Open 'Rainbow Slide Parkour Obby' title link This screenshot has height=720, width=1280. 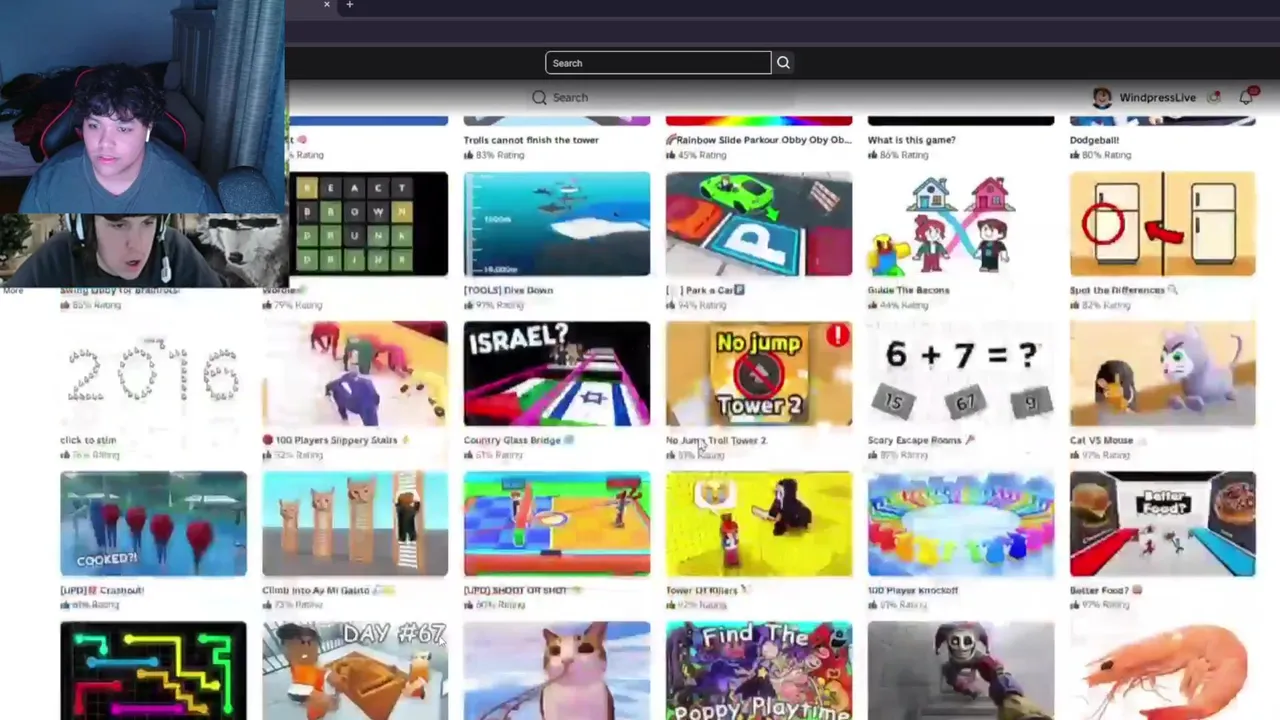point(759,140)
